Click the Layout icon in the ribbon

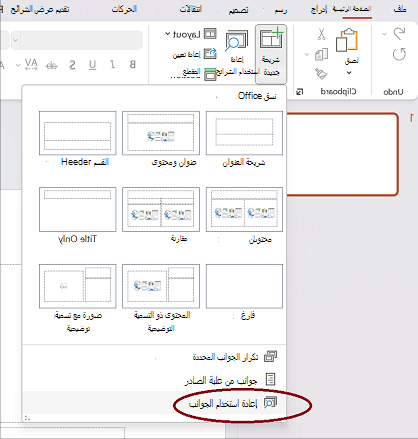pyautogui.click(x=210, y=34)
